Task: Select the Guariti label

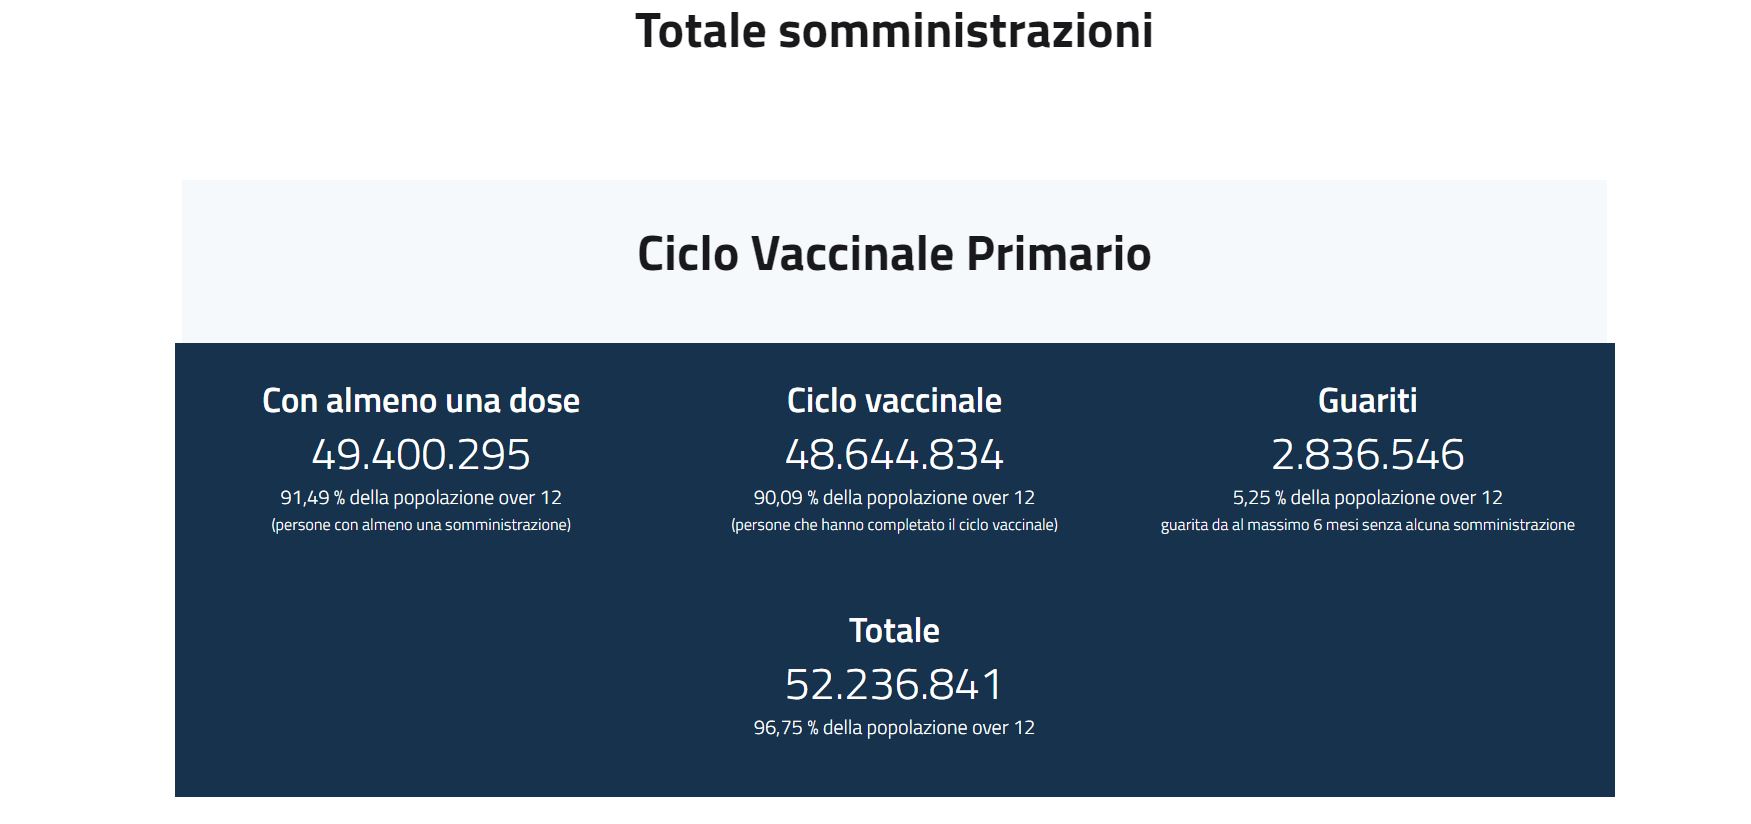Action: point(1367,400)
